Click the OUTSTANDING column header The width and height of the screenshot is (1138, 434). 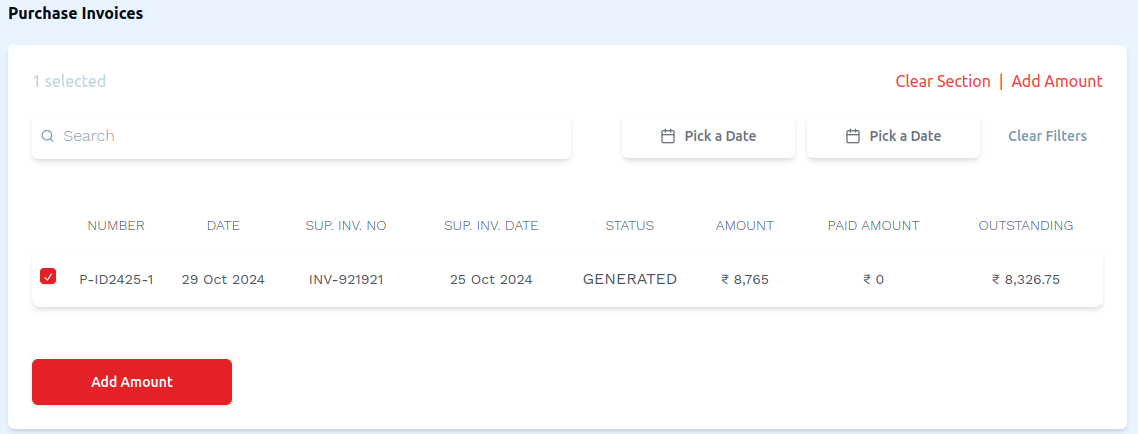[1026, 226]
